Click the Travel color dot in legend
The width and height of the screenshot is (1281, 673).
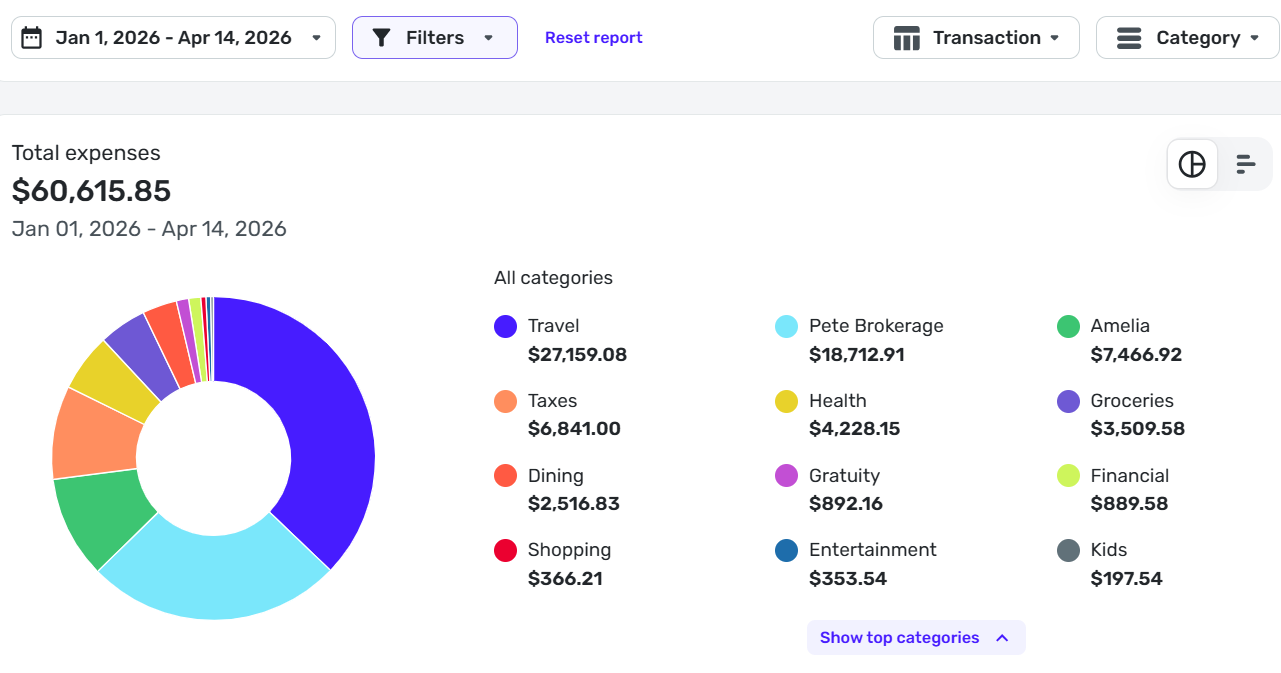506,326
